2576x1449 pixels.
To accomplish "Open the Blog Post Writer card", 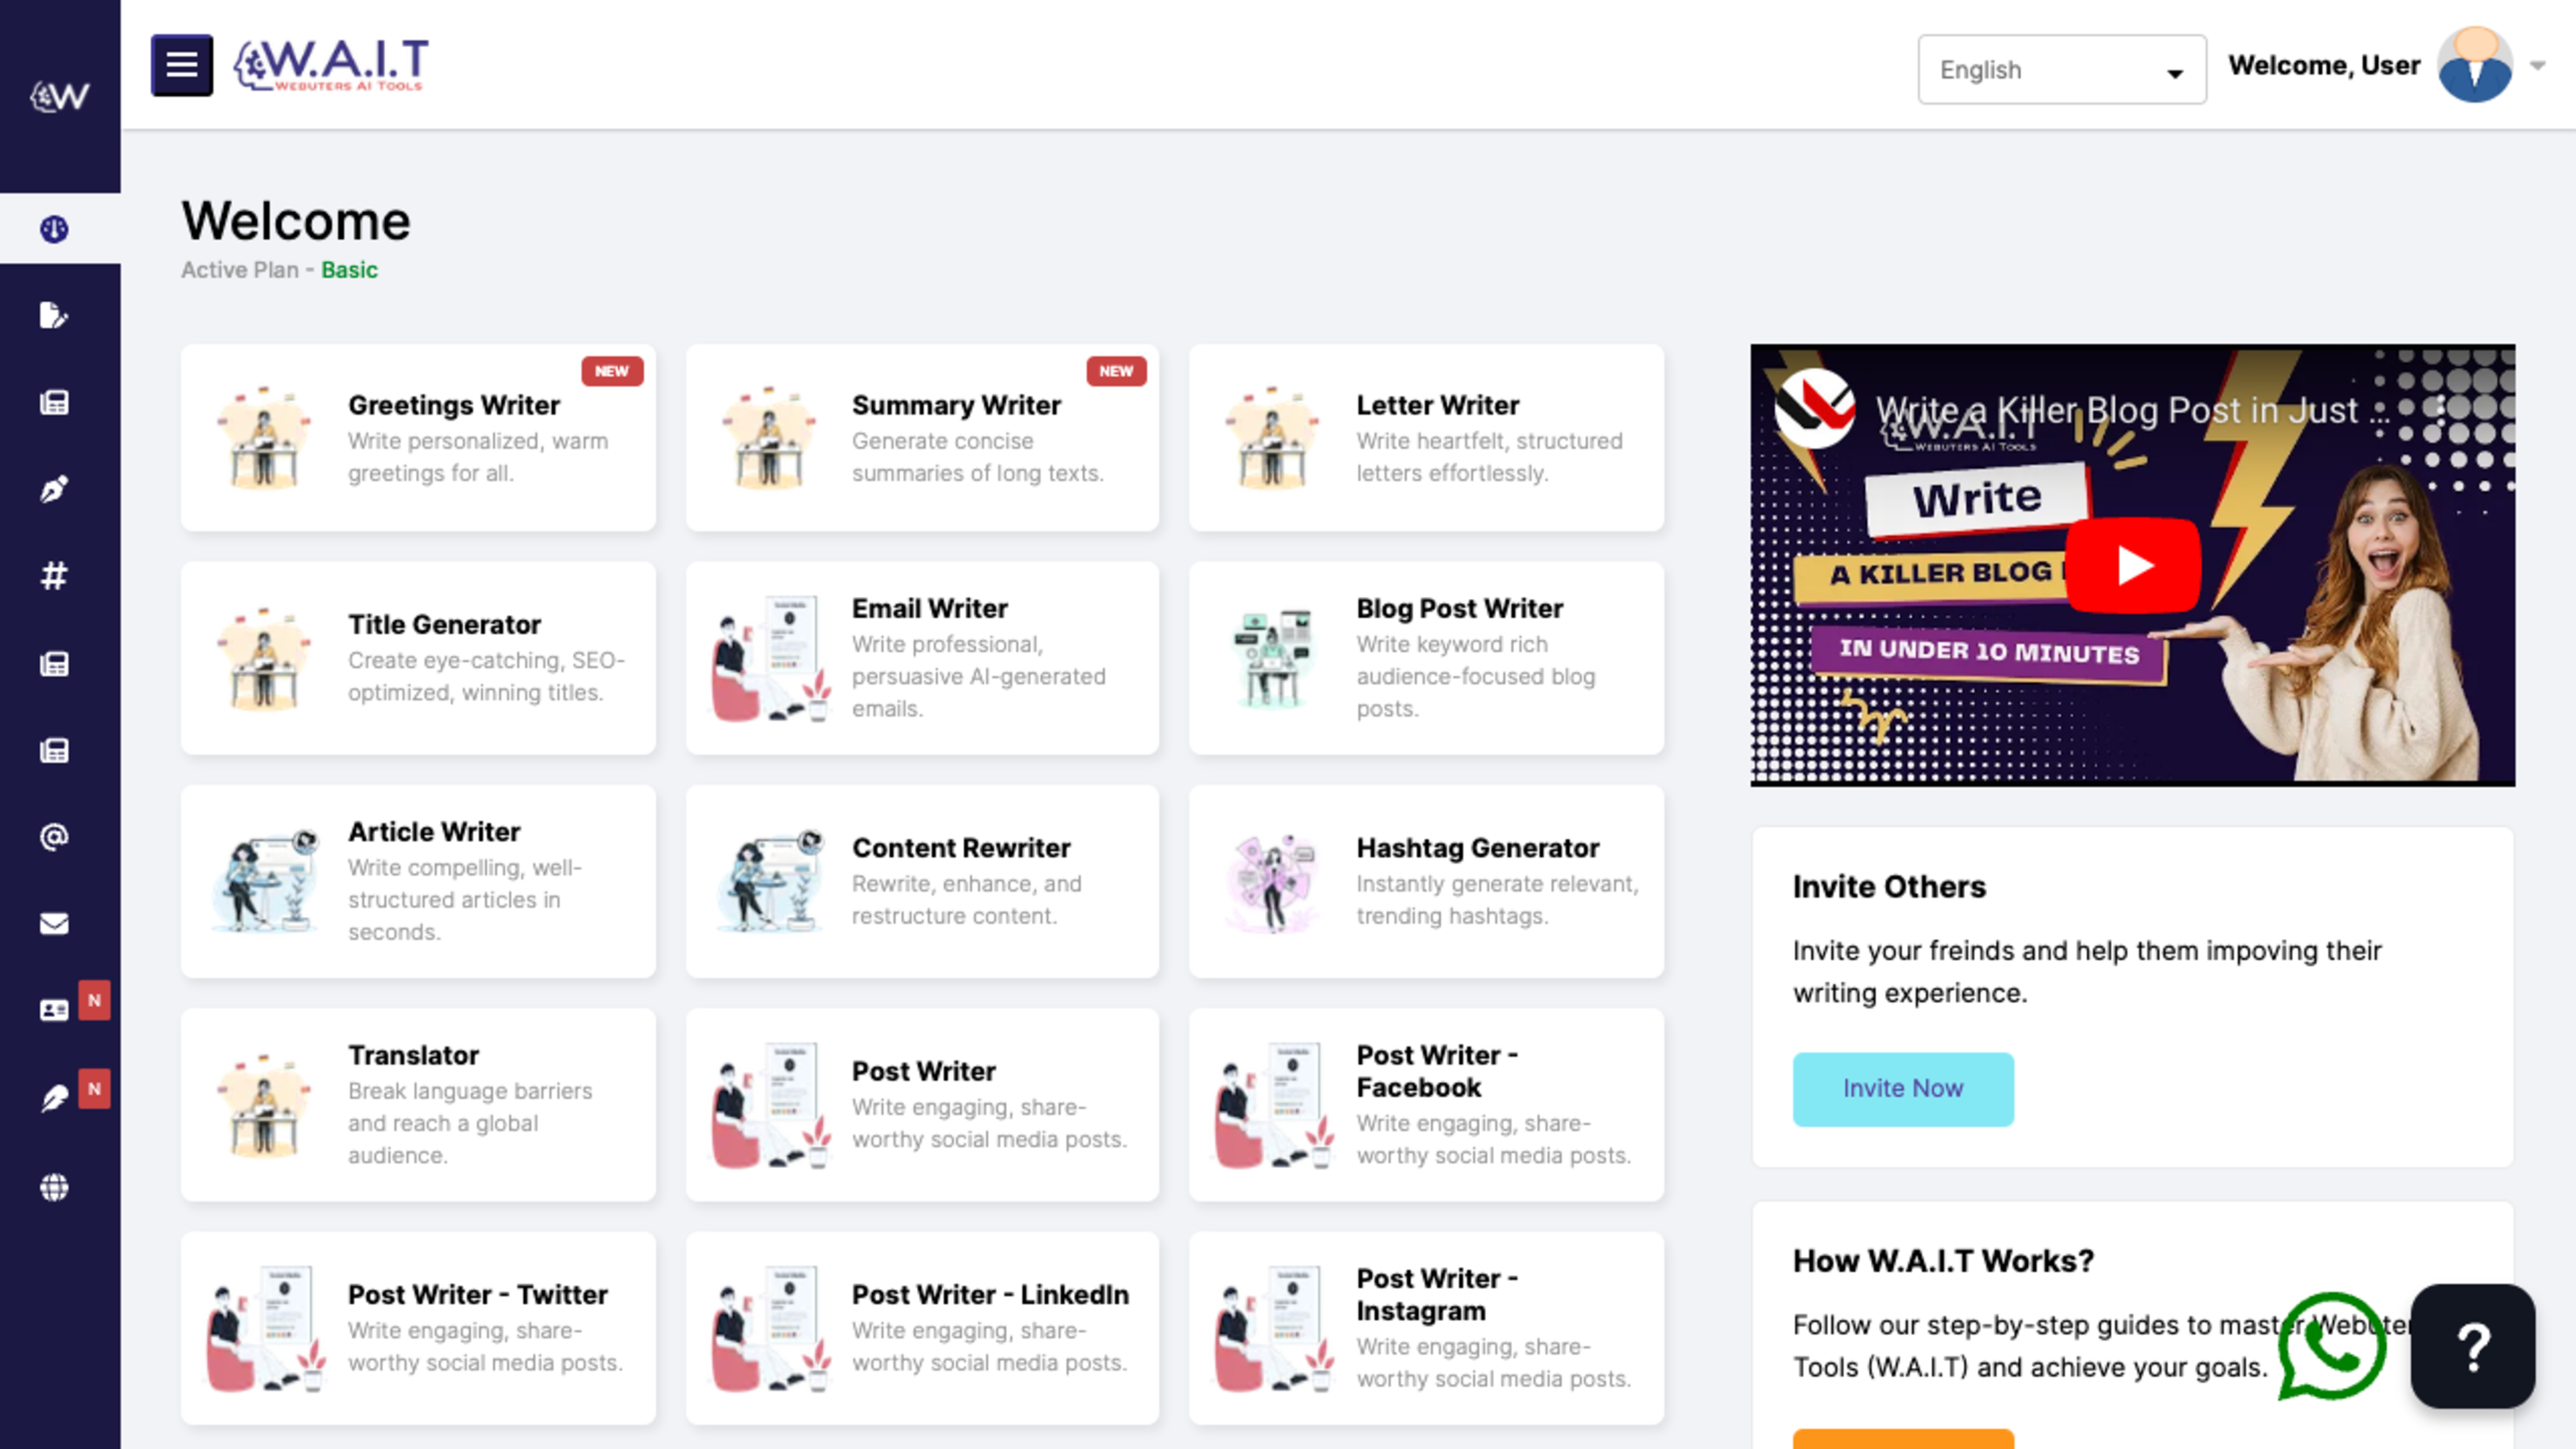I will [x=1426, y=657].
